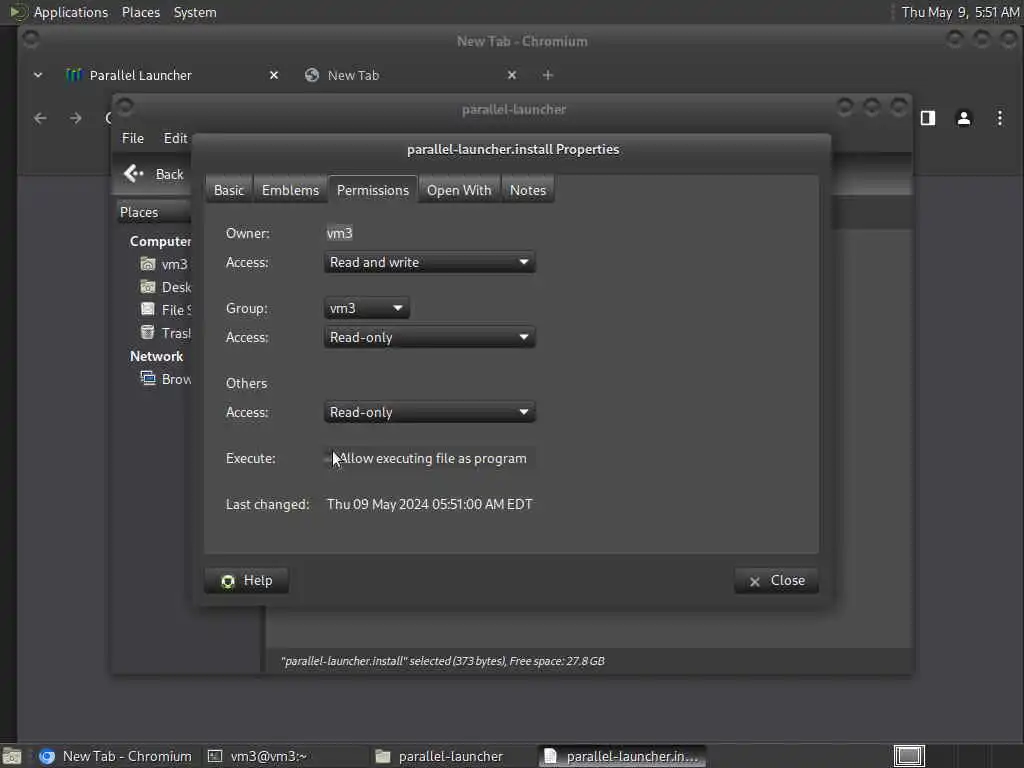Switch to parallel-launcher.in... taskbar item
Image resolution: width=1024 pixels, height=768 pixels.
[622, 756]
